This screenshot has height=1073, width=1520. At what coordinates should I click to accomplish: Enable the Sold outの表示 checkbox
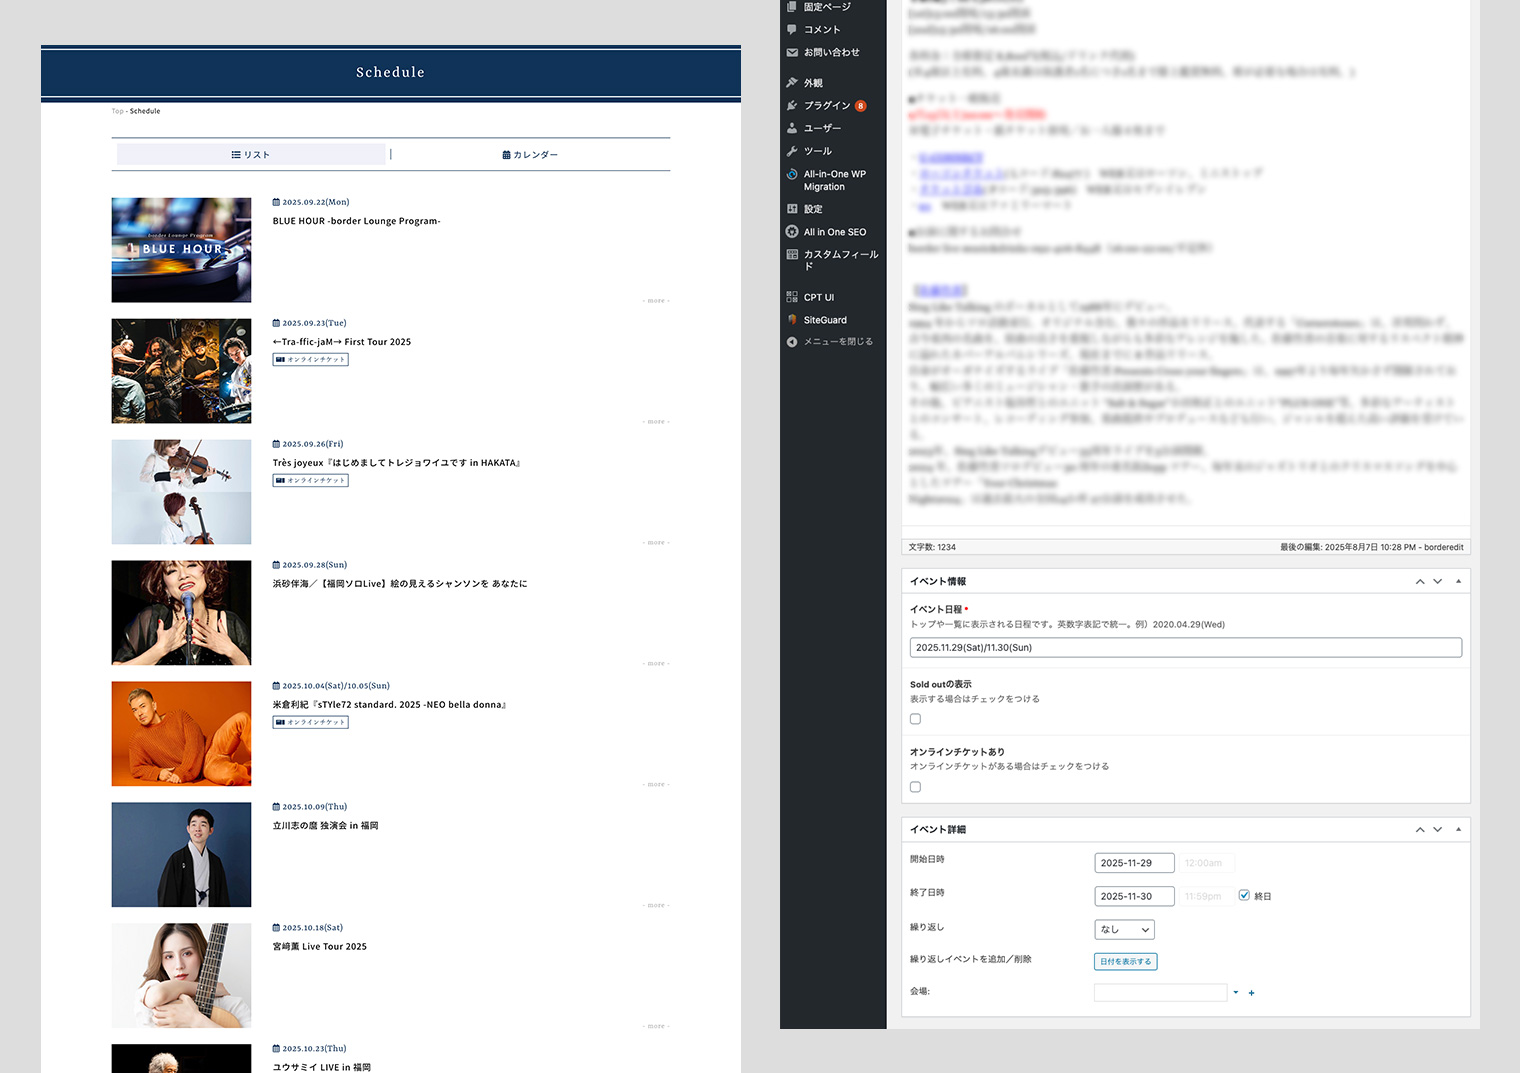915,719
